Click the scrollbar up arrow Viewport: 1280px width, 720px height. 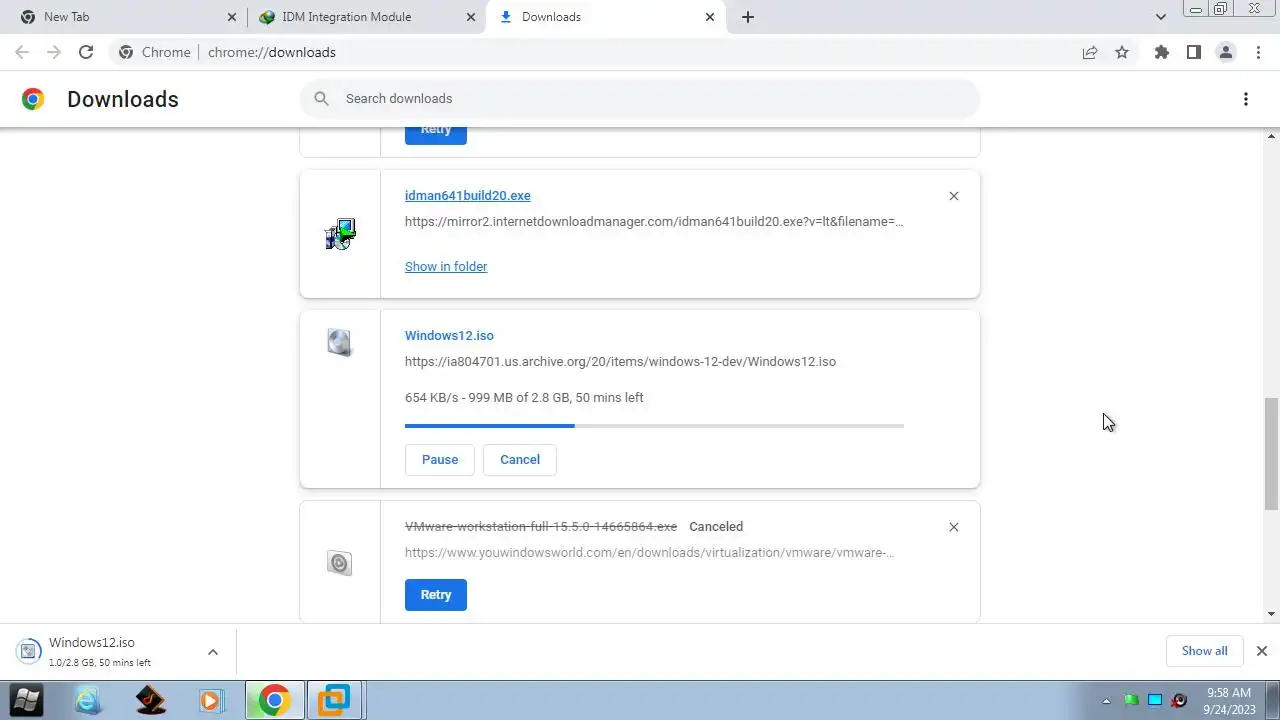[1272, 135]
